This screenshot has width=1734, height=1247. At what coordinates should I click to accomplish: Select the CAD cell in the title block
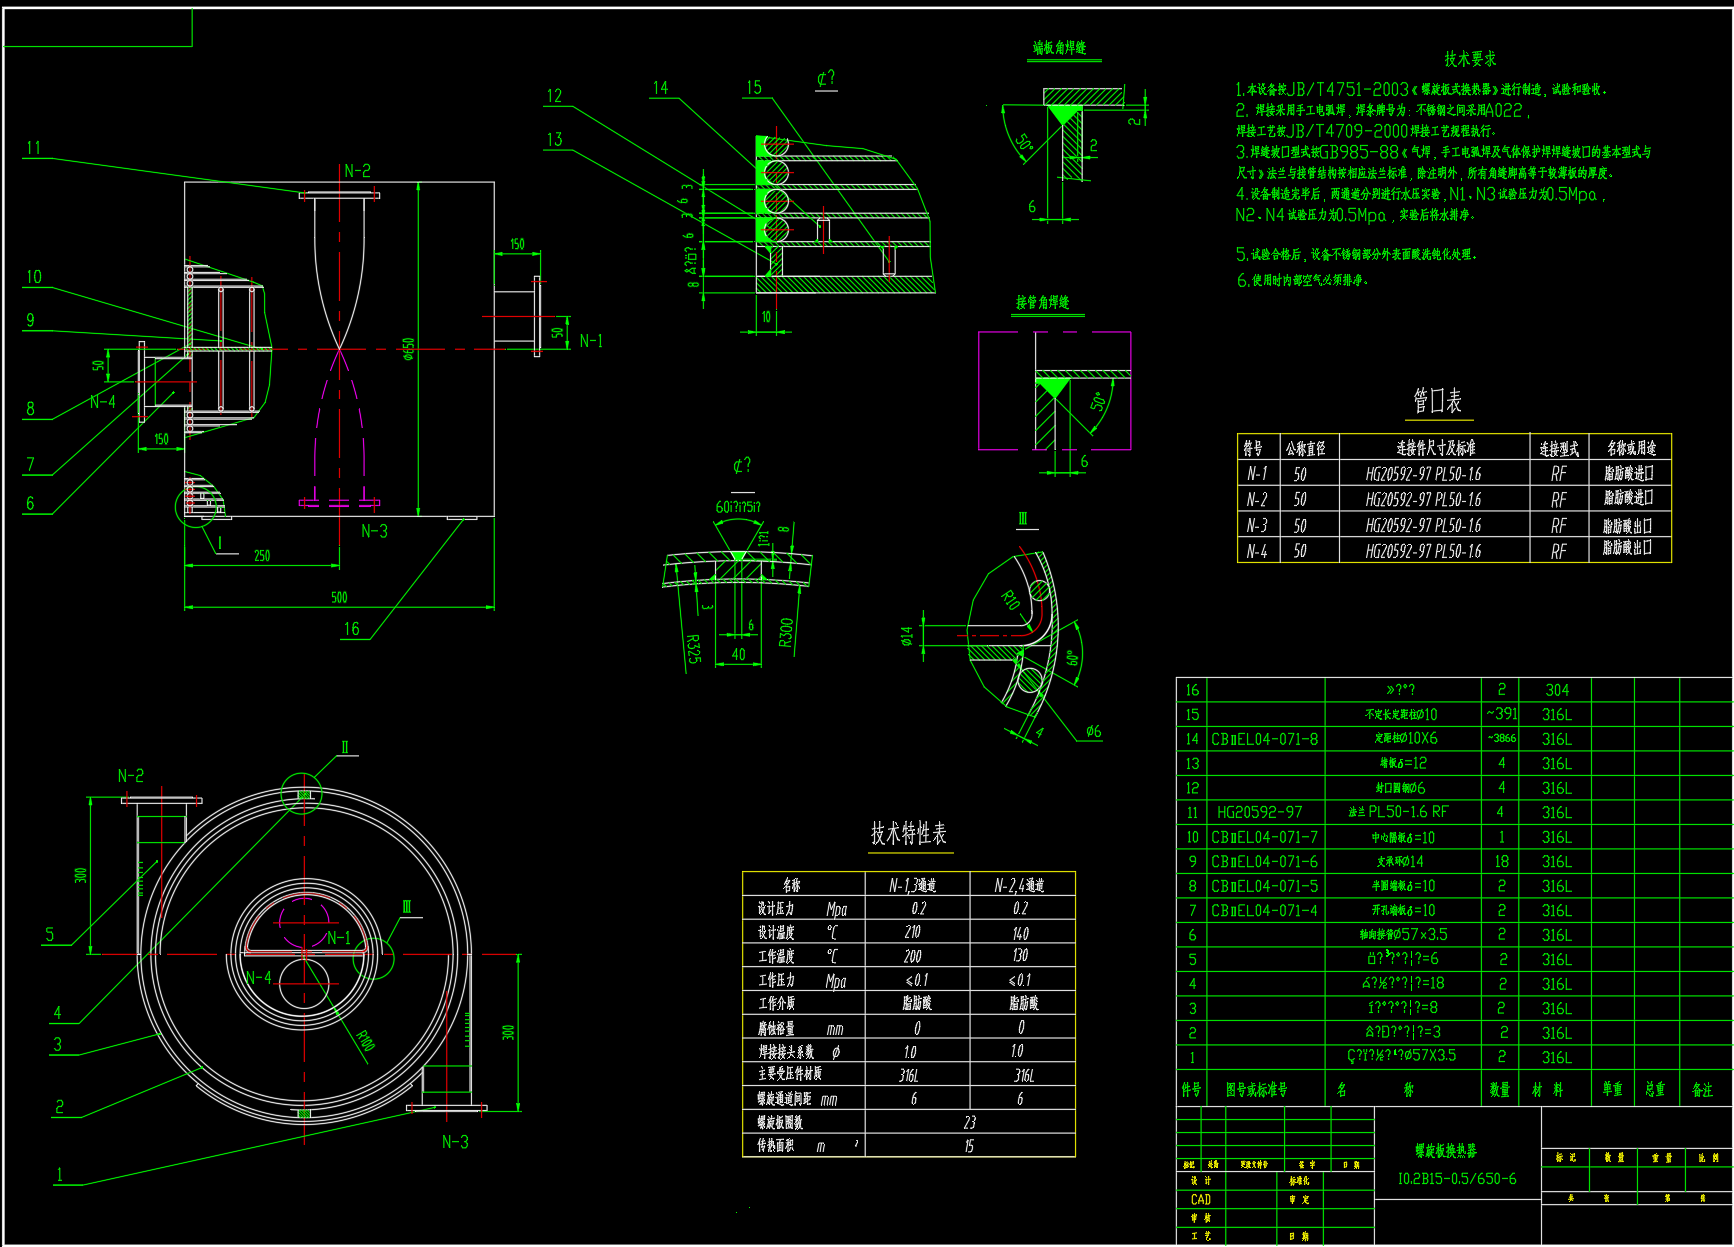[x=1200, y=1199]
